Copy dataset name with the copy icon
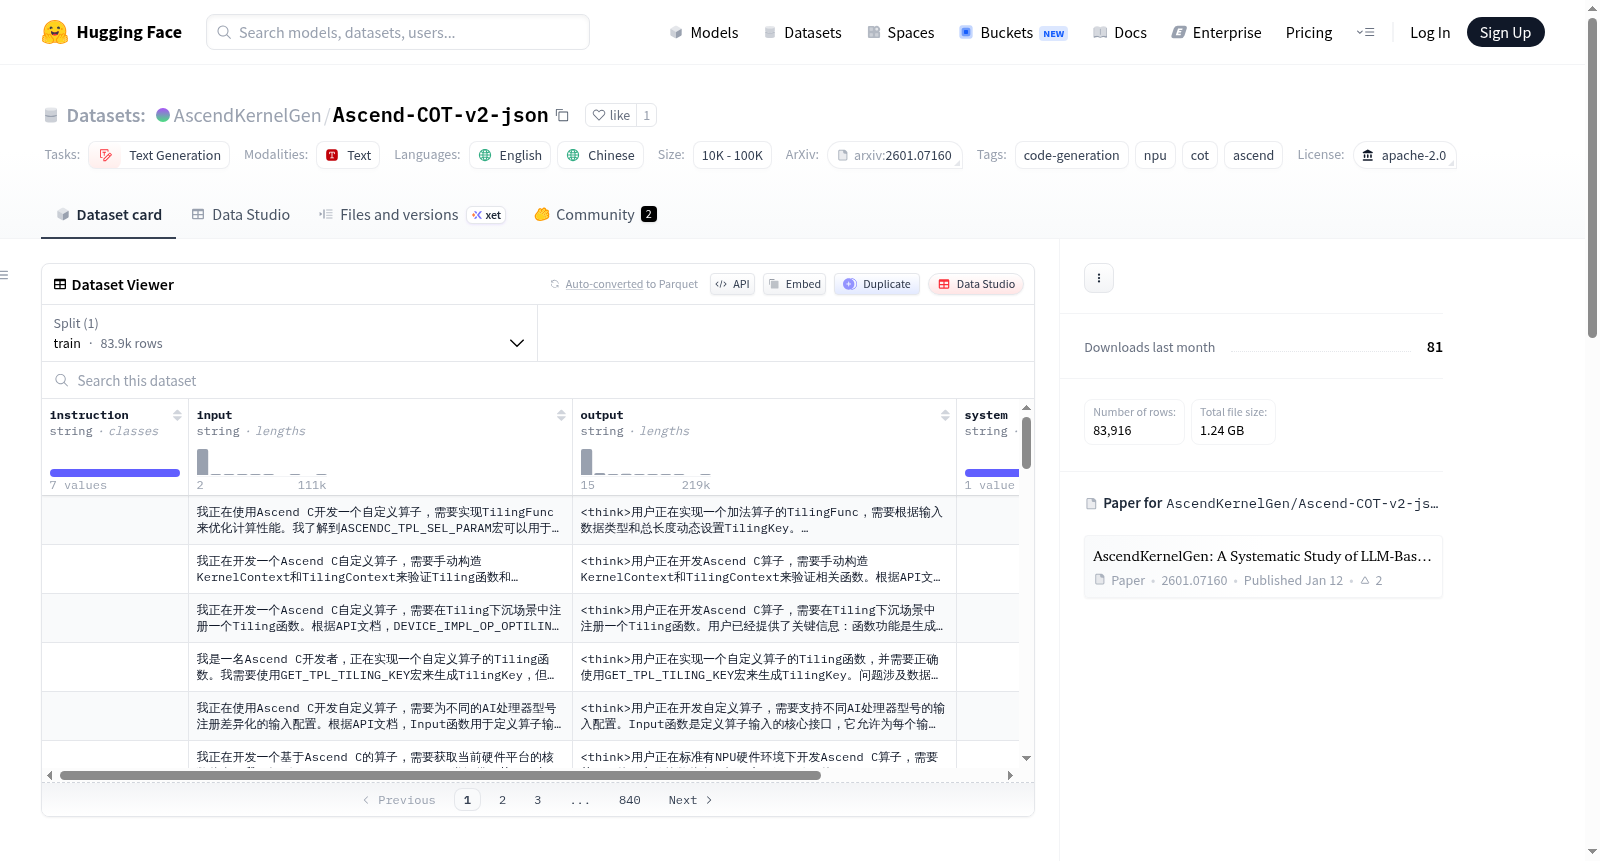This screenshot has width=1600, height=861. point(562,115)
